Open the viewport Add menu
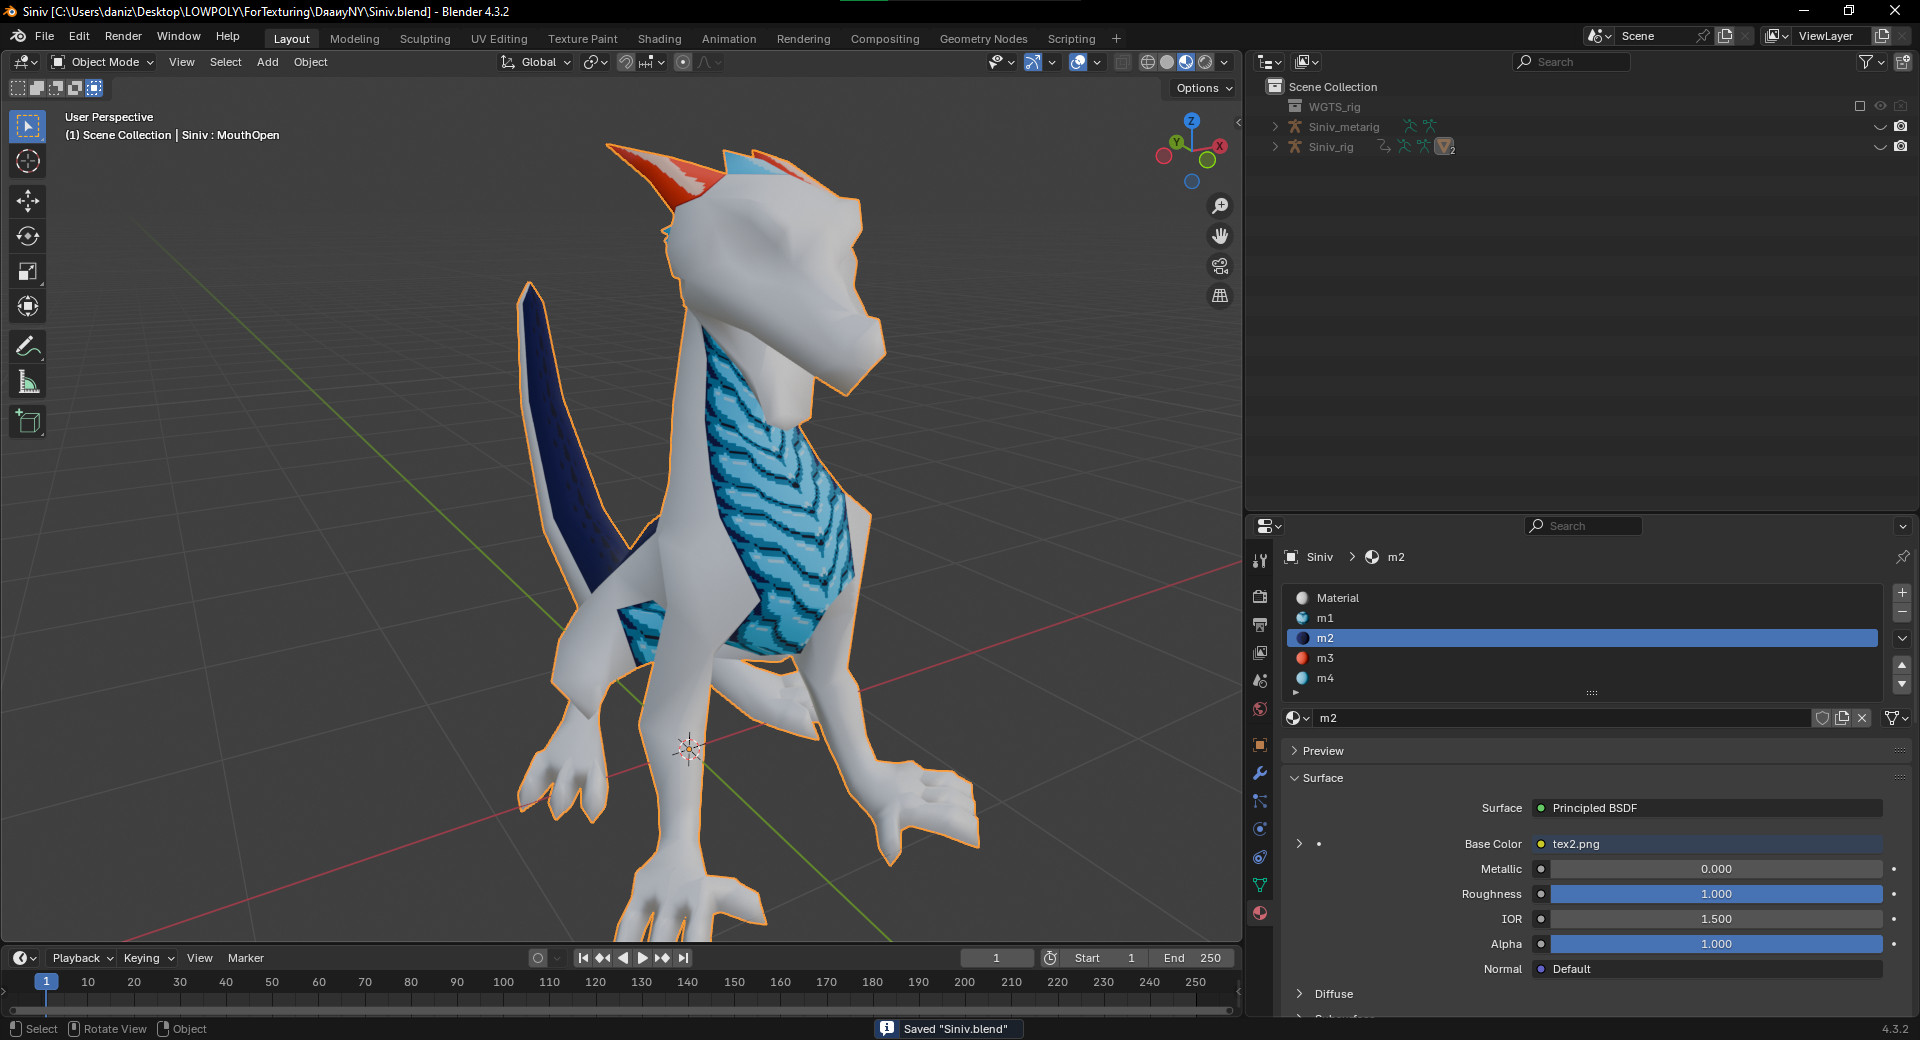This screenshot has height=1040, width=1920. pyautogui.click(x=267, y=62)
